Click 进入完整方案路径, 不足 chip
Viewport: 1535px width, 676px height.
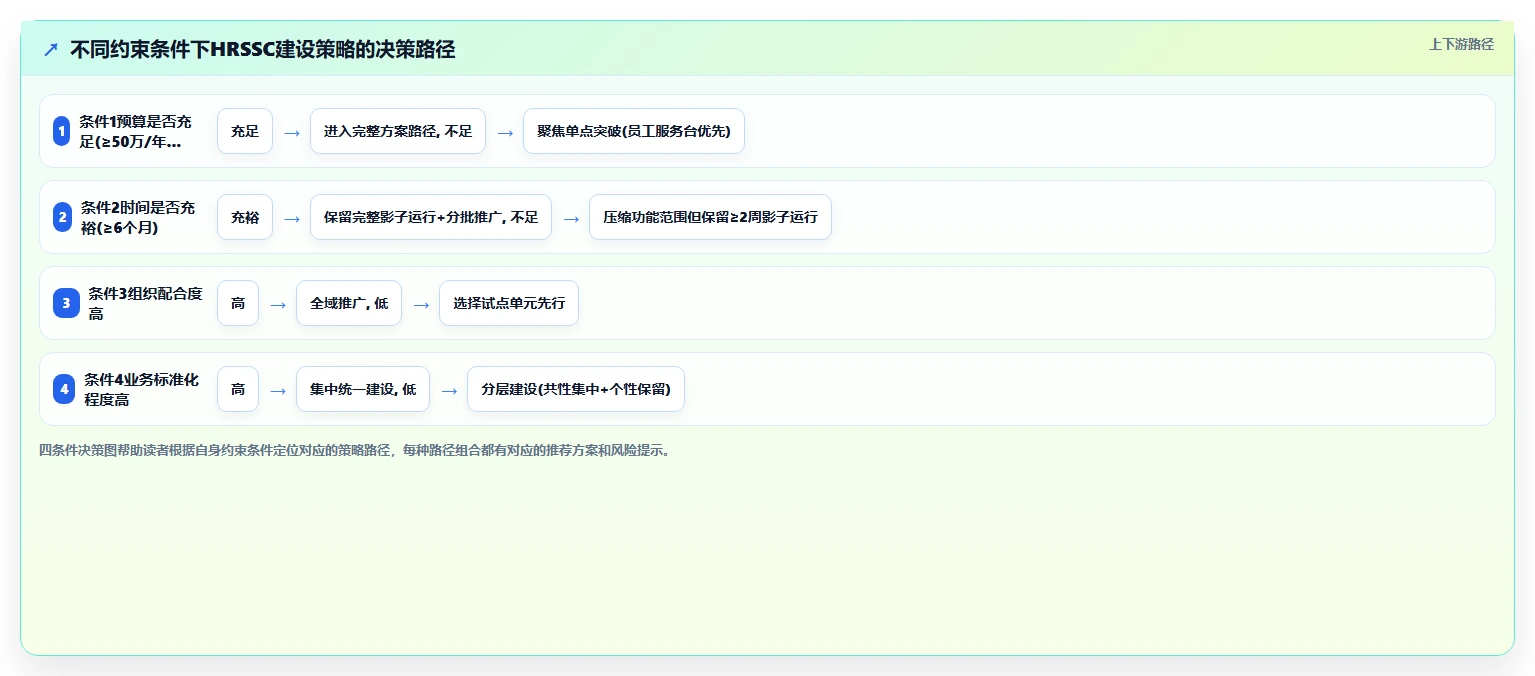point(398,131)
